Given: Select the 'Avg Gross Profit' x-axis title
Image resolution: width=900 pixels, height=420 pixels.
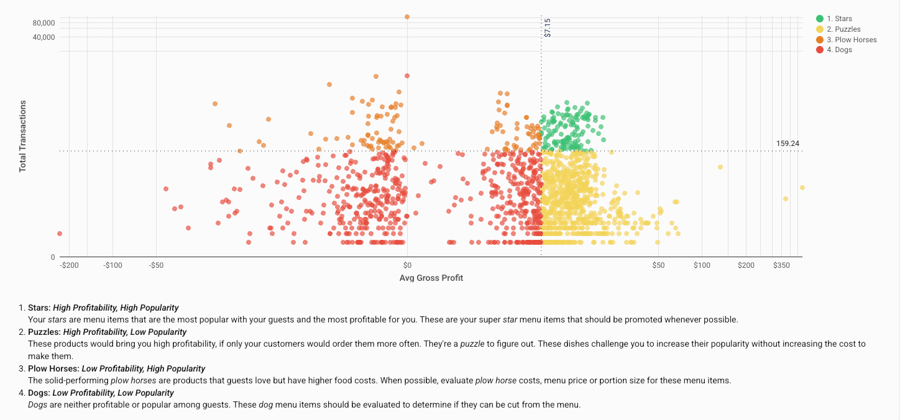Looking at the screenshot, I should tap(431, 278).
